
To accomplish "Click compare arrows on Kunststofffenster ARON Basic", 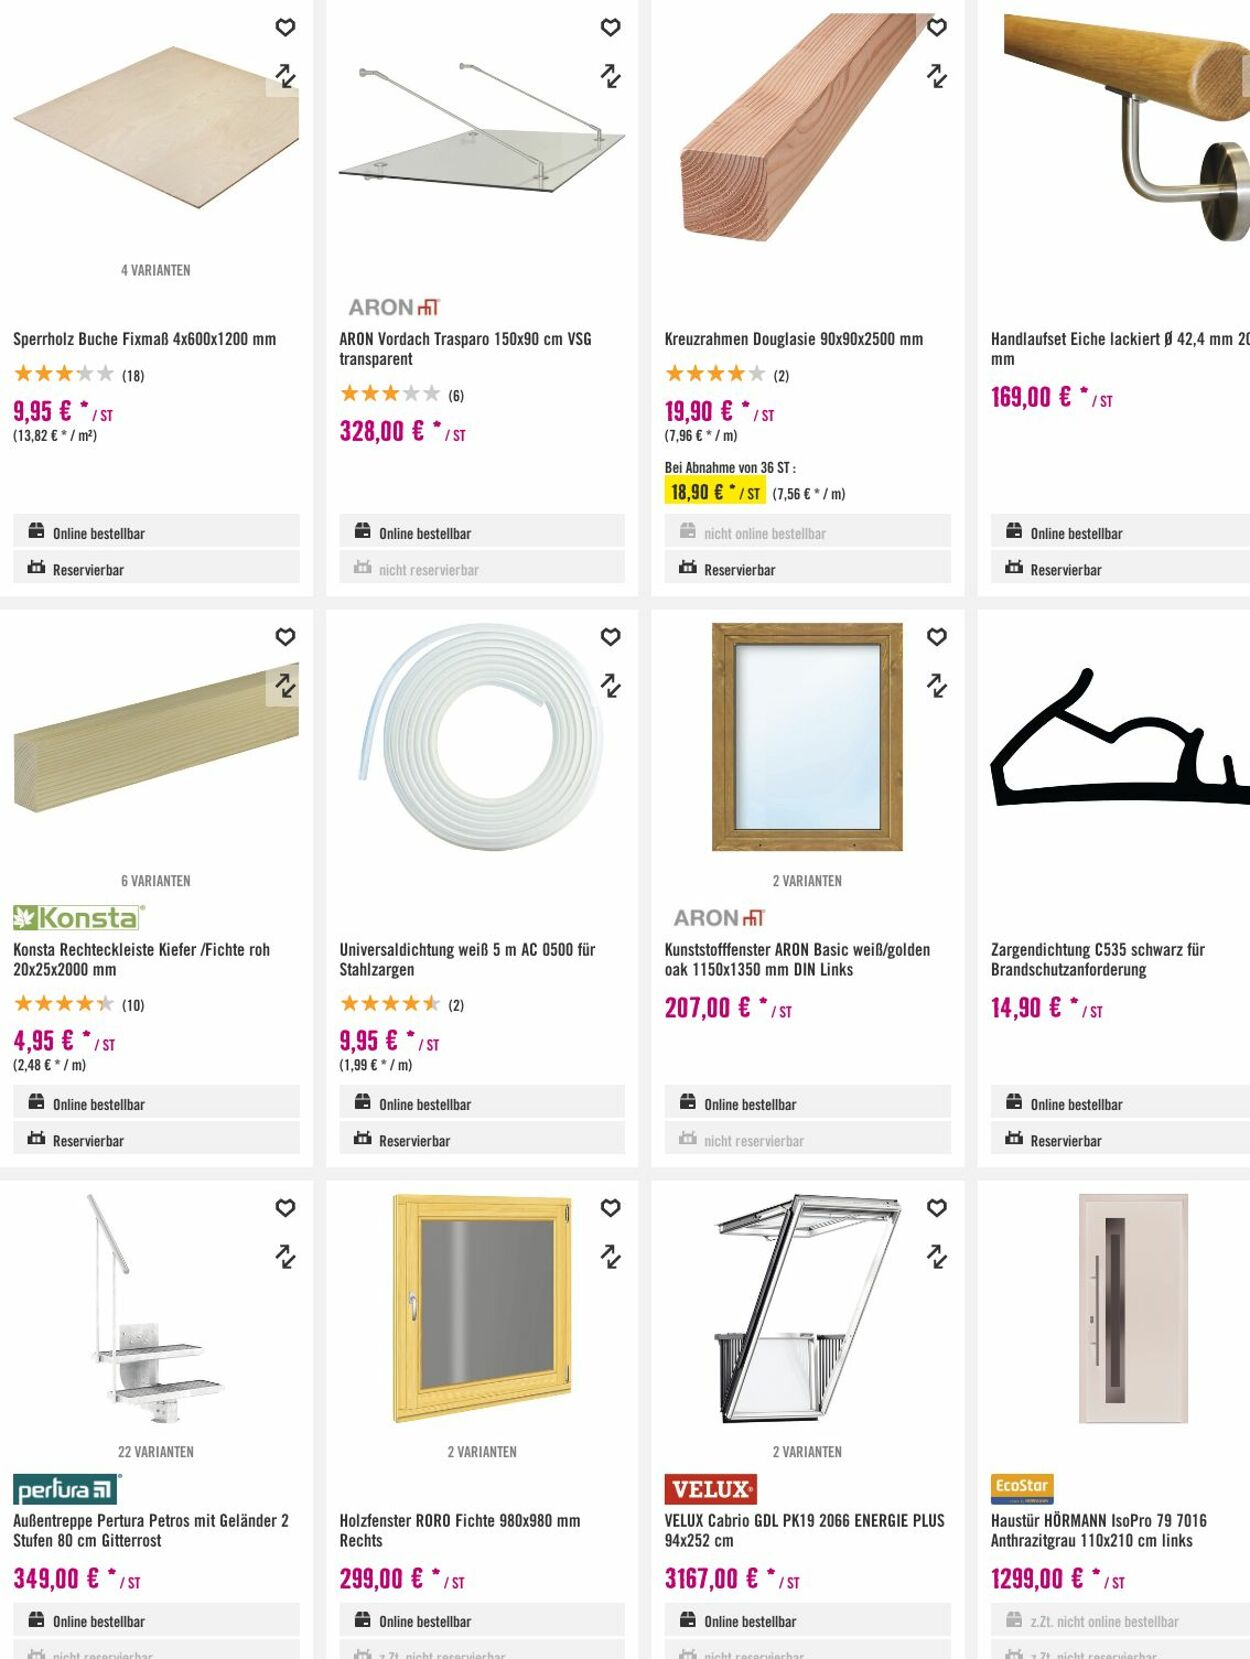I will (x=936, y=686).
